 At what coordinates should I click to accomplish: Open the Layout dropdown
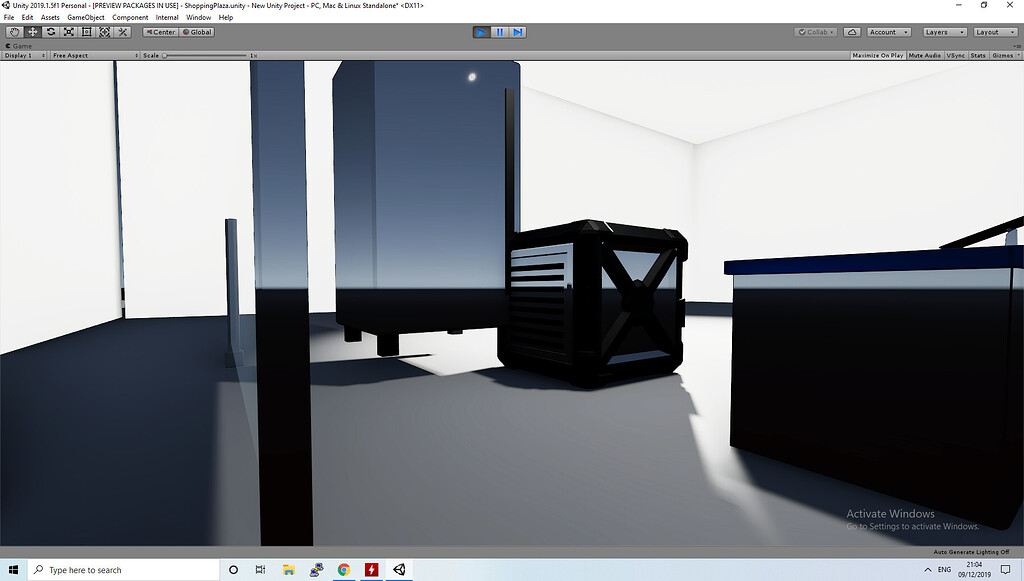click(x=994, y=31)
